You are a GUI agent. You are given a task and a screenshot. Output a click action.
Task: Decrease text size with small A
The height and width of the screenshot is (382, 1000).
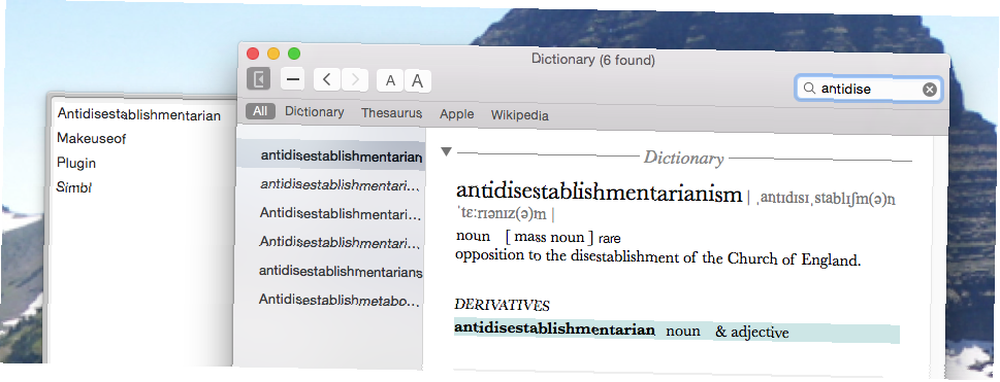tap(391, 81)
